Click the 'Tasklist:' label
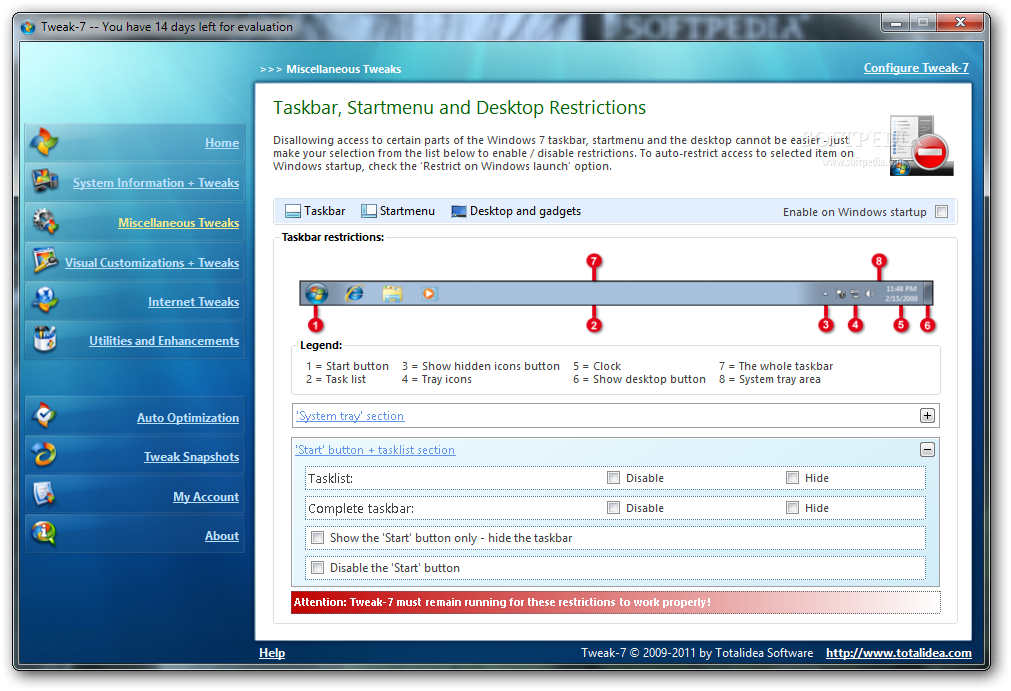This screenshot has width=1011, height=691. 330,478
